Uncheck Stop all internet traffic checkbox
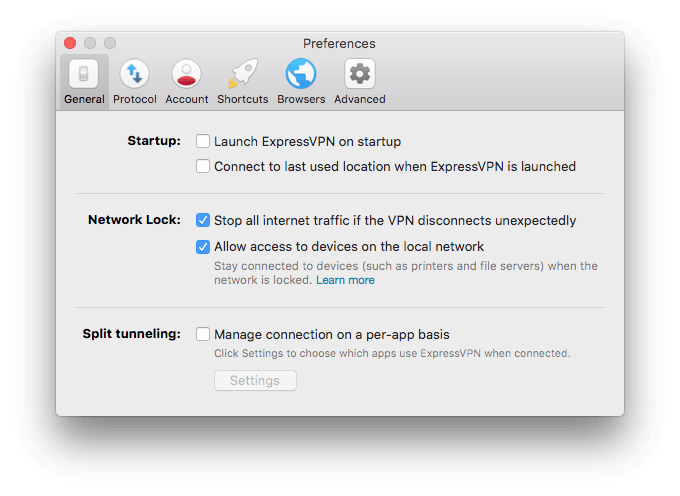This screenshot has width=680, height=496. [x=203, y=220]
